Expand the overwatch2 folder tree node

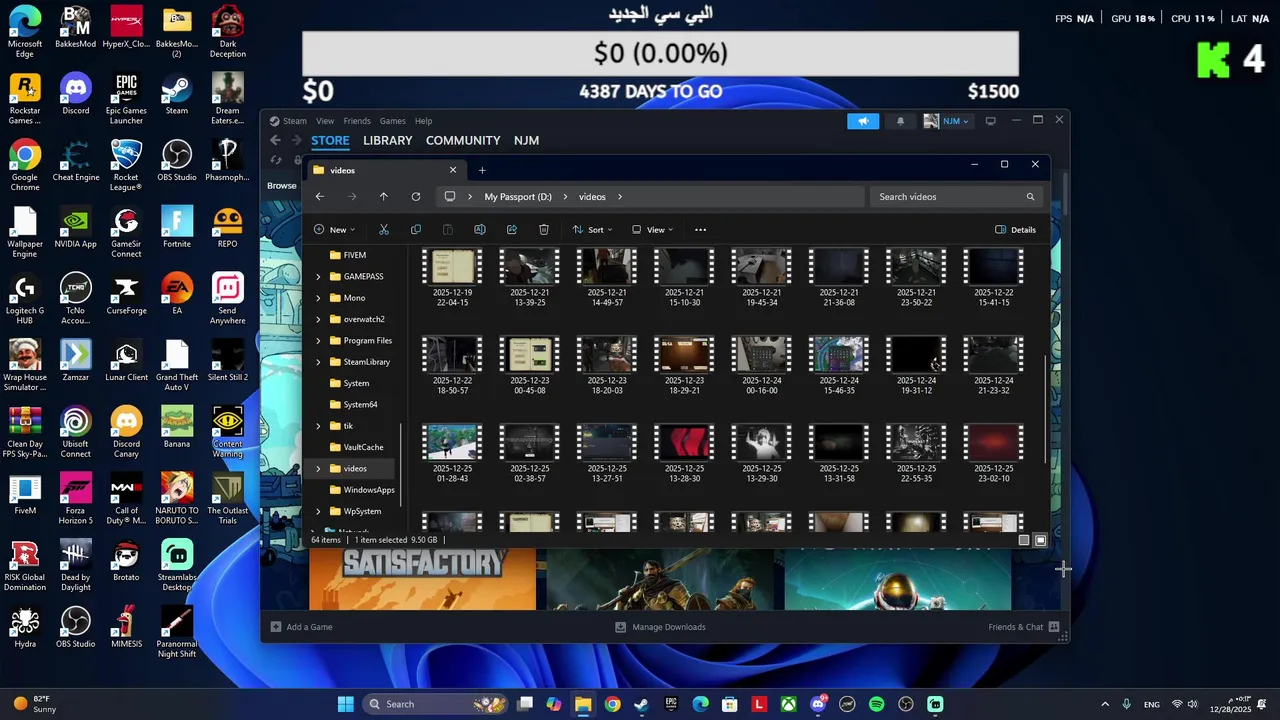pos(318,319)
